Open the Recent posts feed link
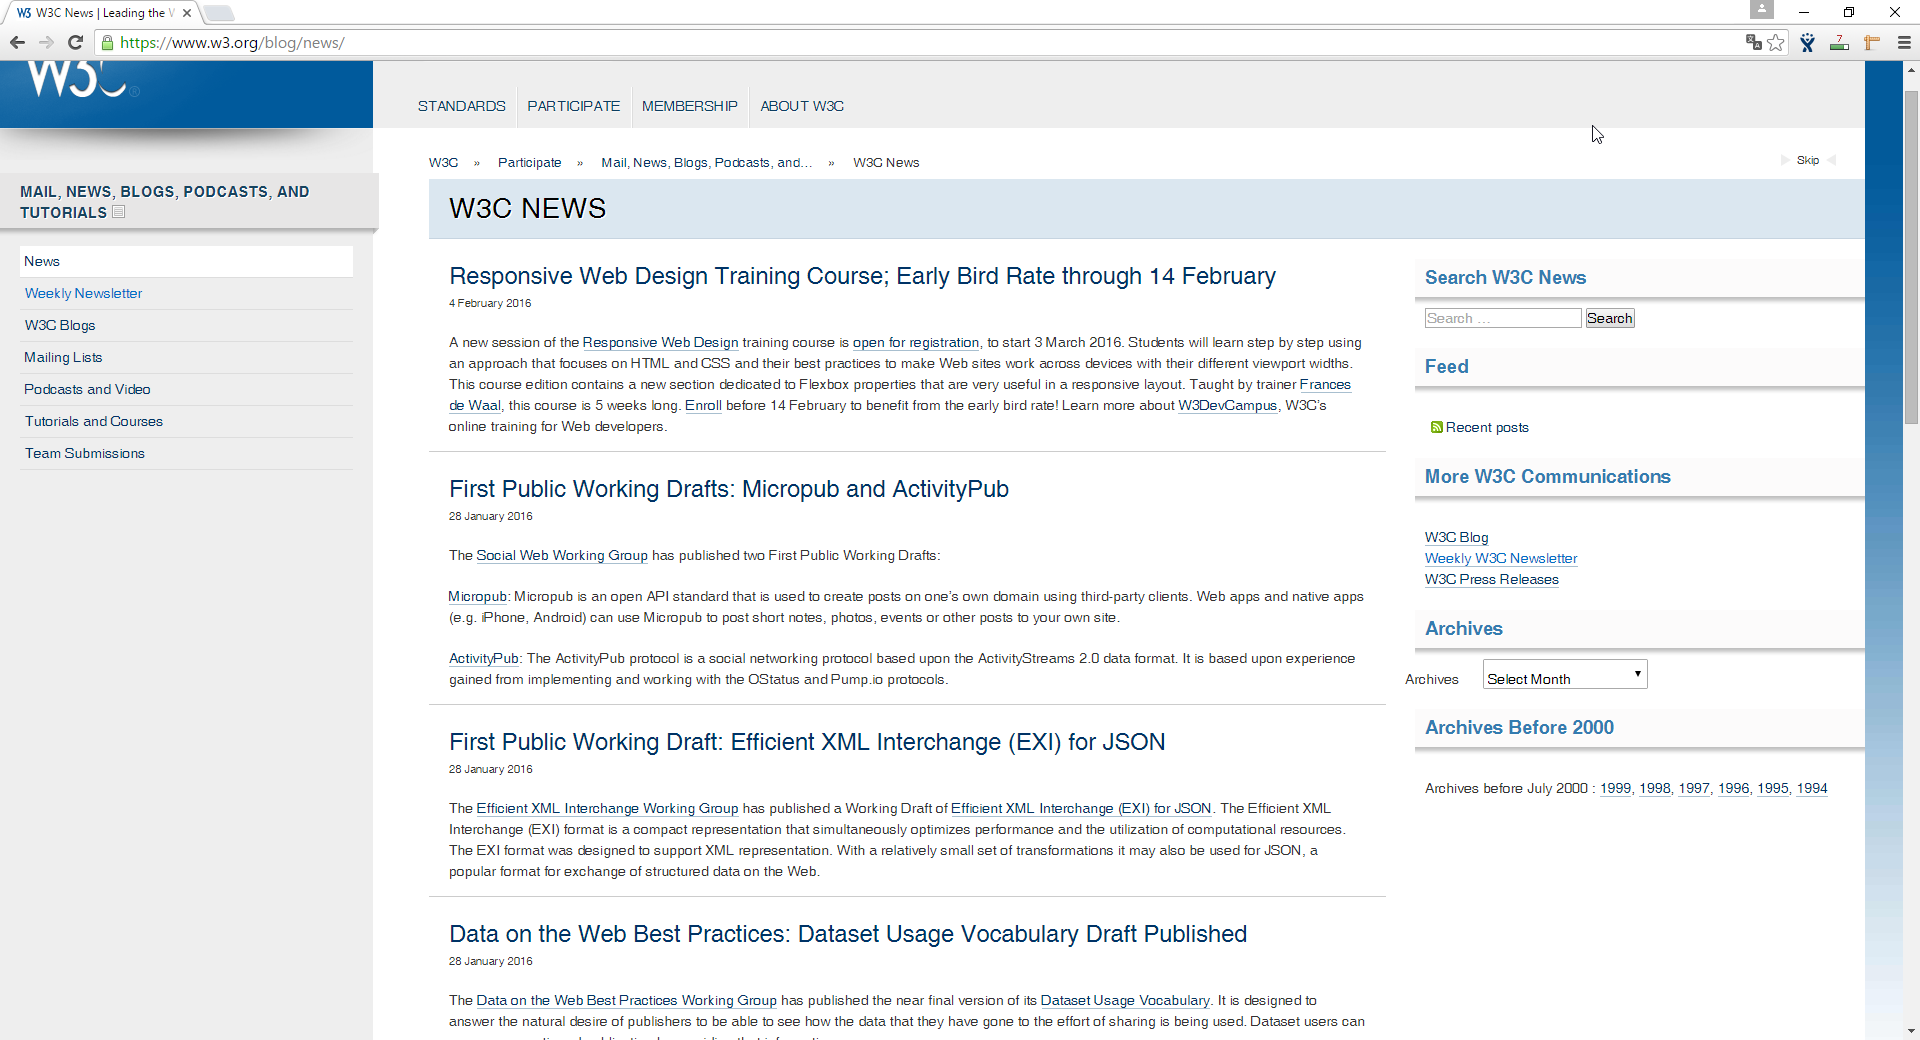Screen dimensions: 1920x1040 click(1487, 427)
